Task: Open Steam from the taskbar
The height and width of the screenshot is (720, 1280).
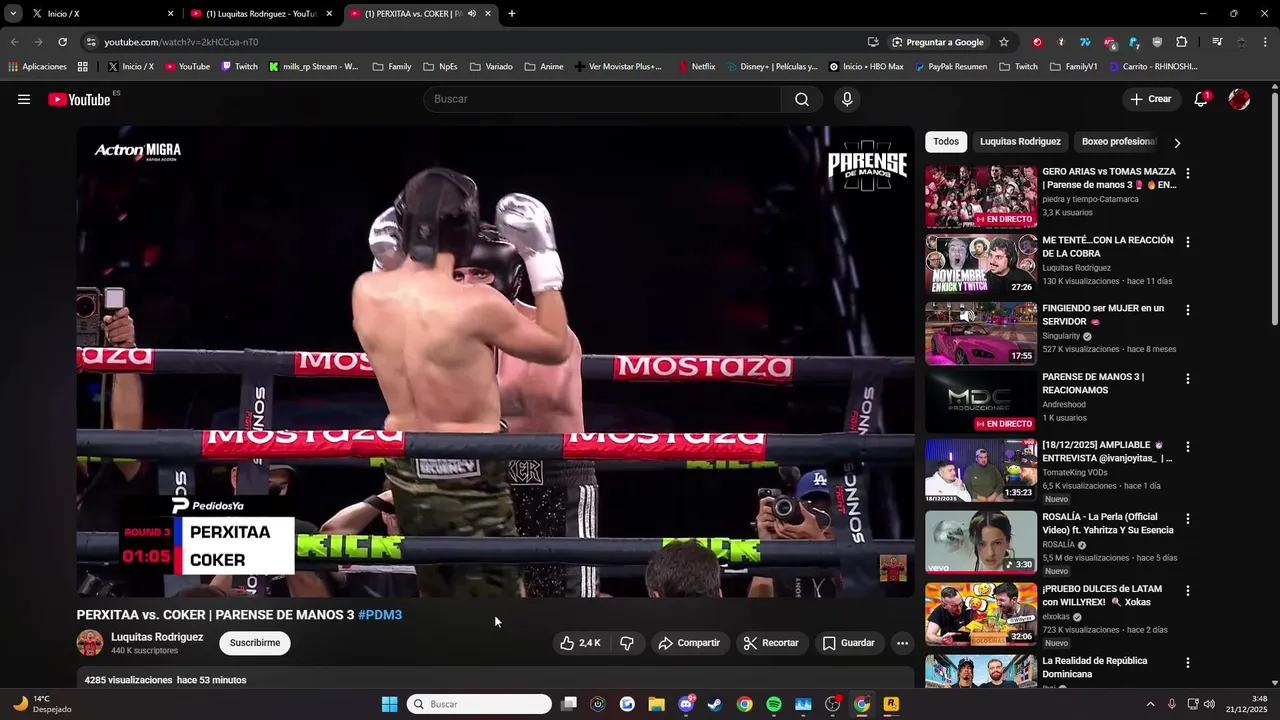Action: [715, 704]
